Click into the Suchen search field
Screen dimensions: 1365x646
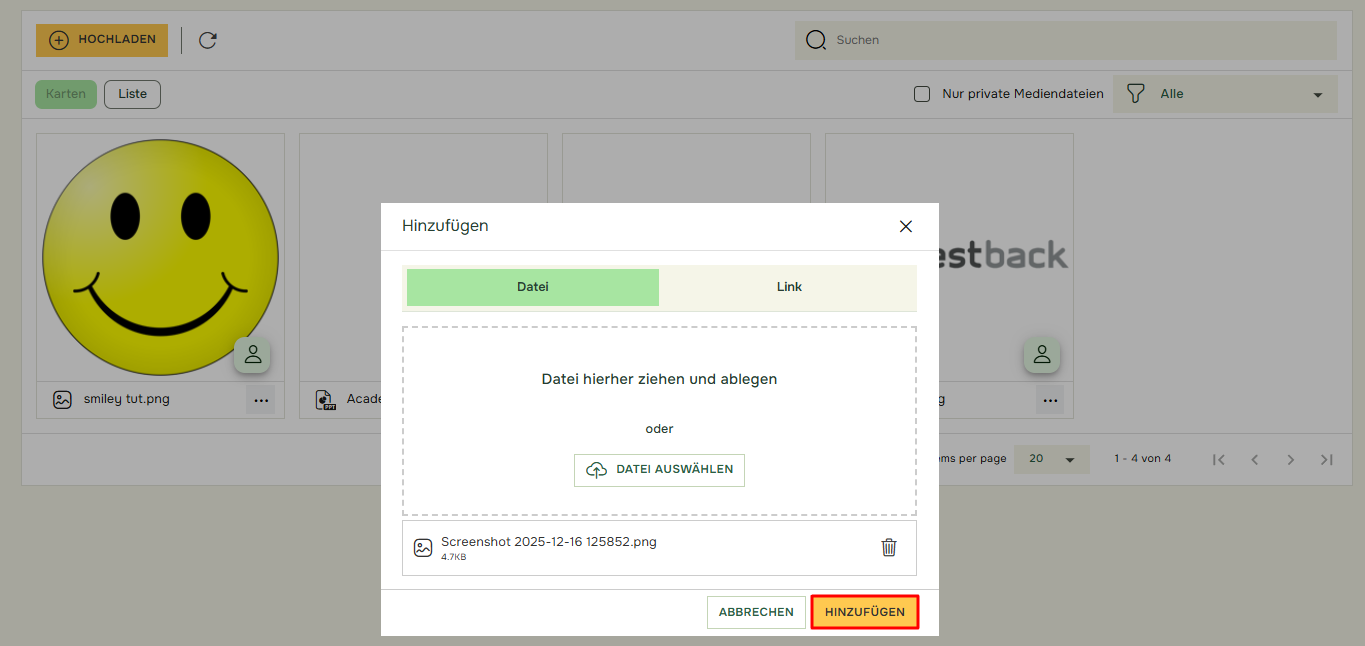tap(1080, 40)
